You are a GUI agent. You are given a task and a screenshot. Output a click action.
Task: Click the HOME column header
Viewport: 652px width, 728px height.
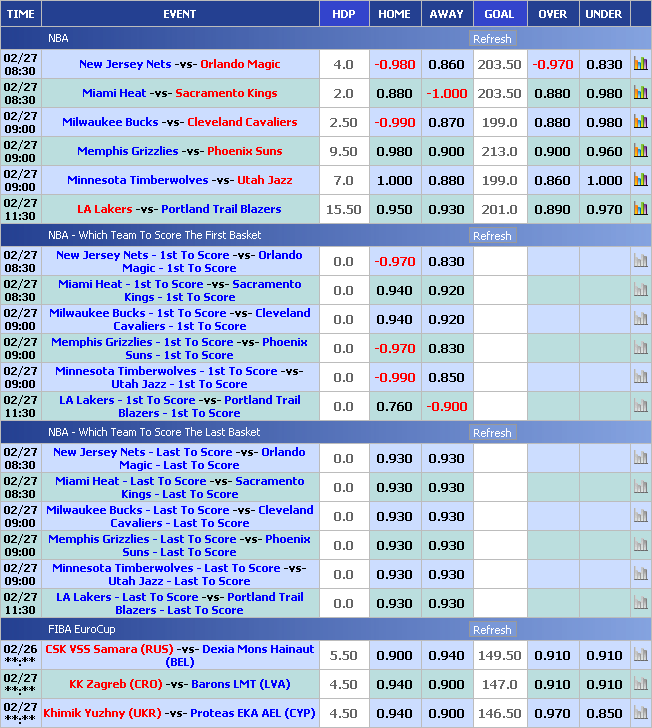[x=394, y=14]
